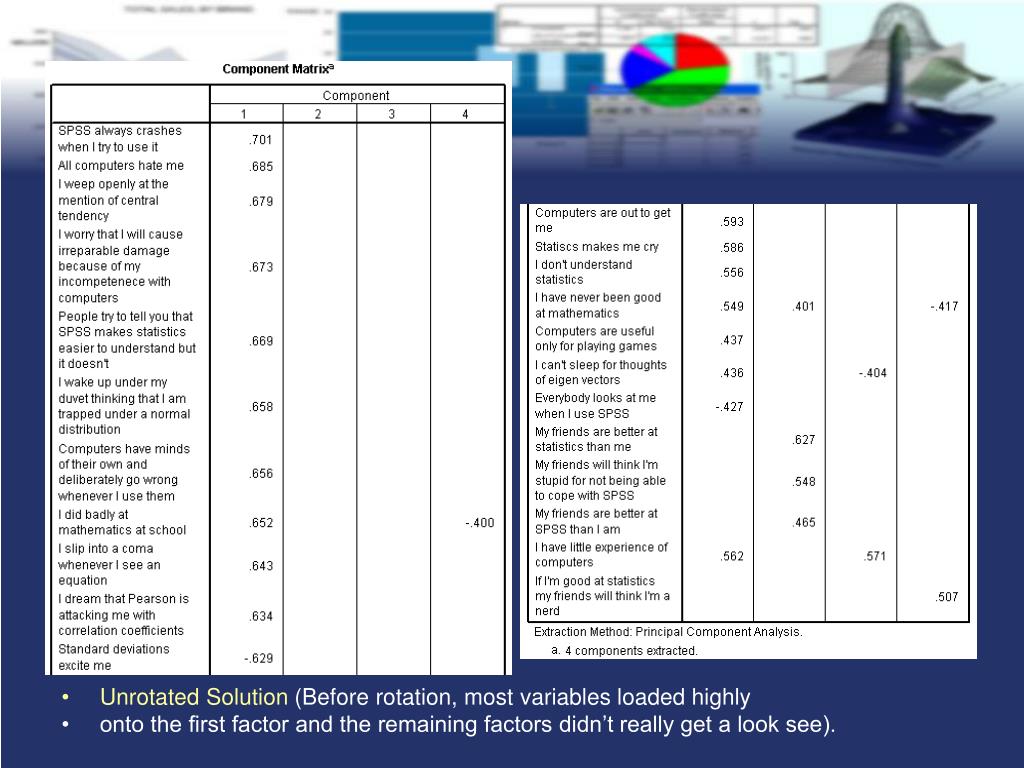The height and width of the screenshot is (768, 1024).
Task: Select row "I wake up under my duvet"
Action: 124,406
